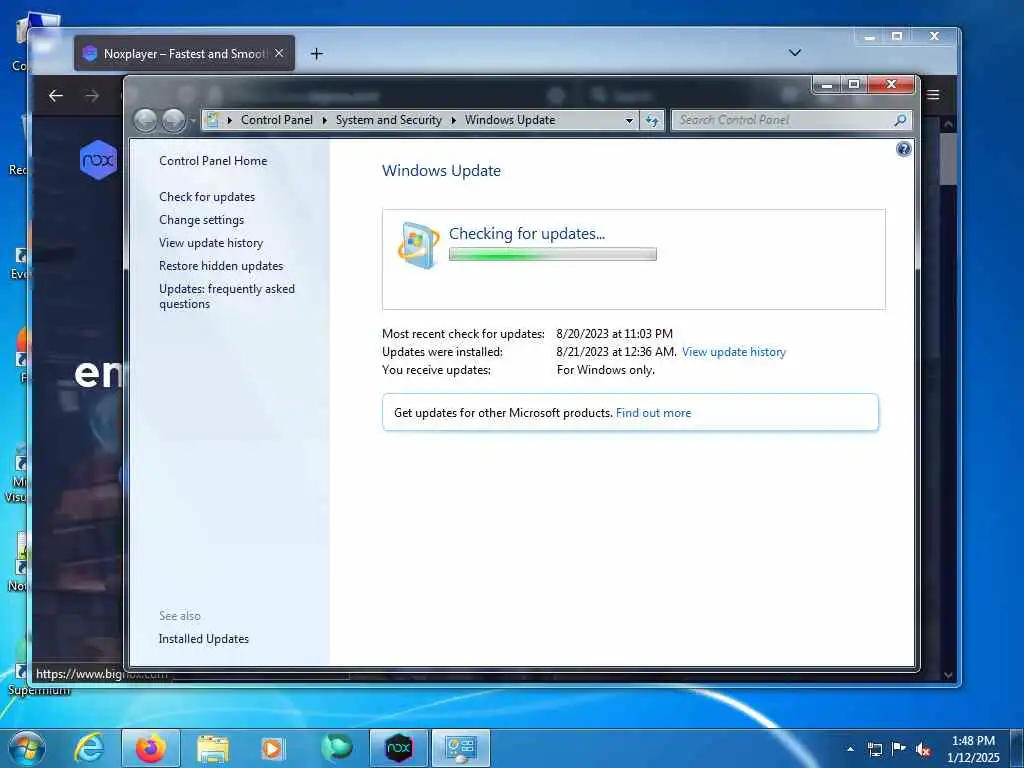
Task: Click the search magnifier in Control Panel
Action: click(x=900, y=120)
